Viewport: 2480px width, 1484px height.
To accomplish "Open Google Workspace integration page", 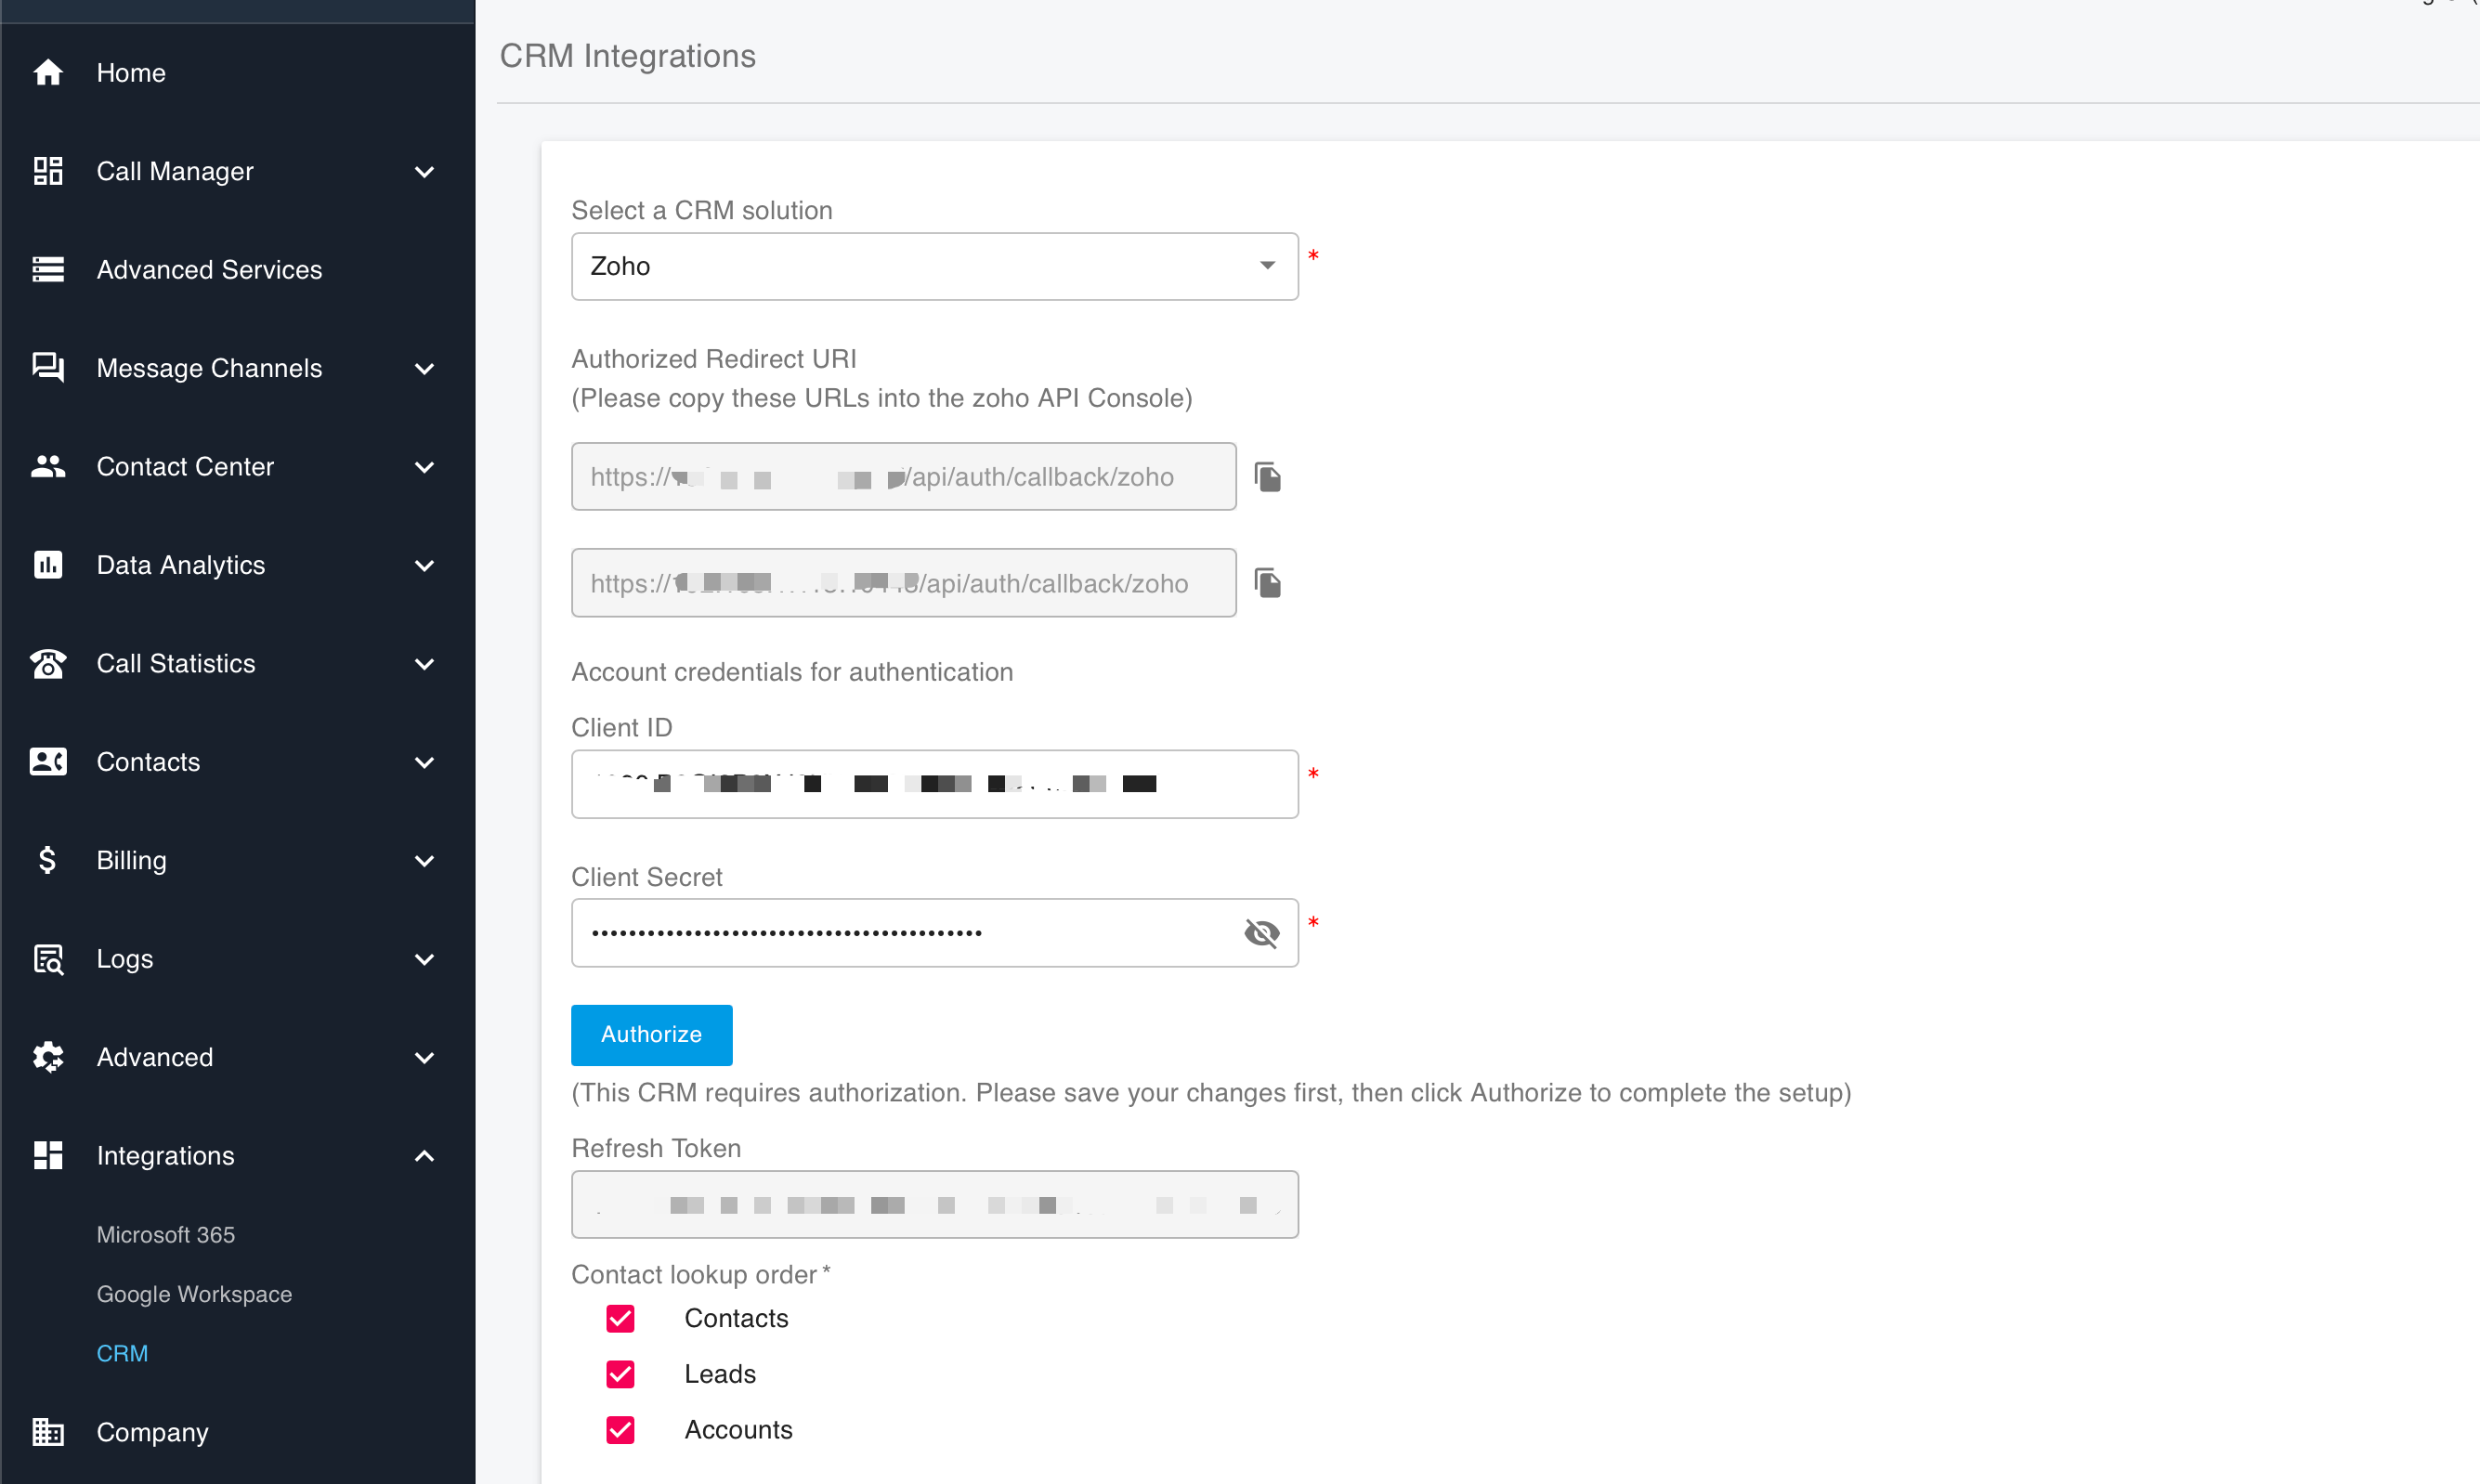I will tap(194, 1294).
